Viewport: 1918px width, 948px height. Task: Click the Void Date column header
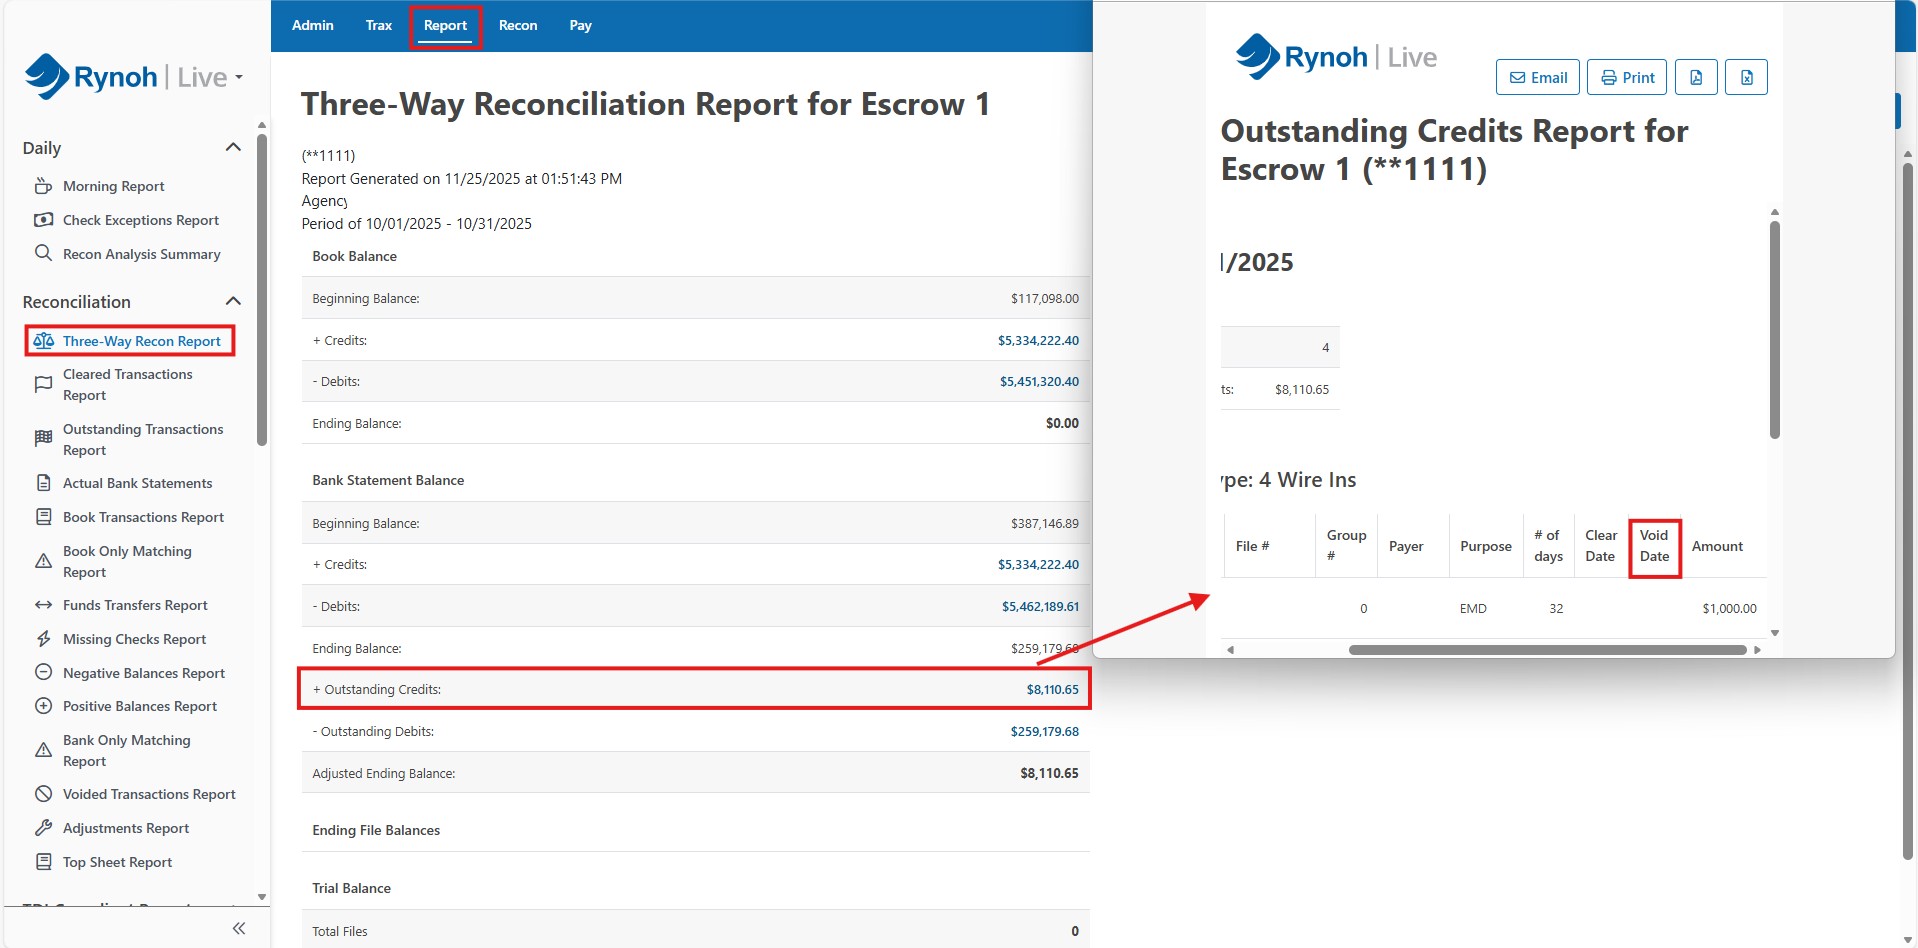[1654, 546]
